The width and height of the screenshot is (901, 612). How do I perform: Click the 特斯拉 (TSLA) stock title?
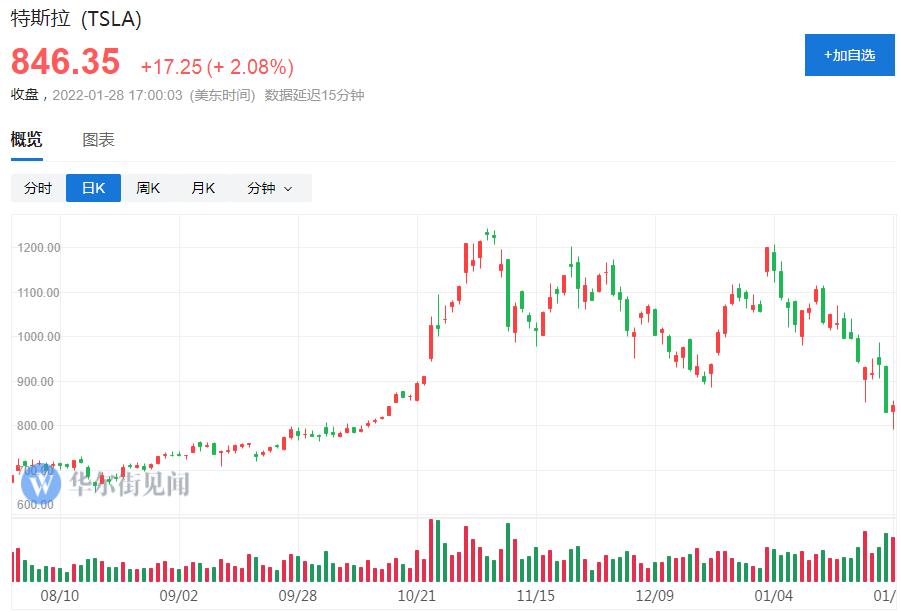click(x=76, y=19)
